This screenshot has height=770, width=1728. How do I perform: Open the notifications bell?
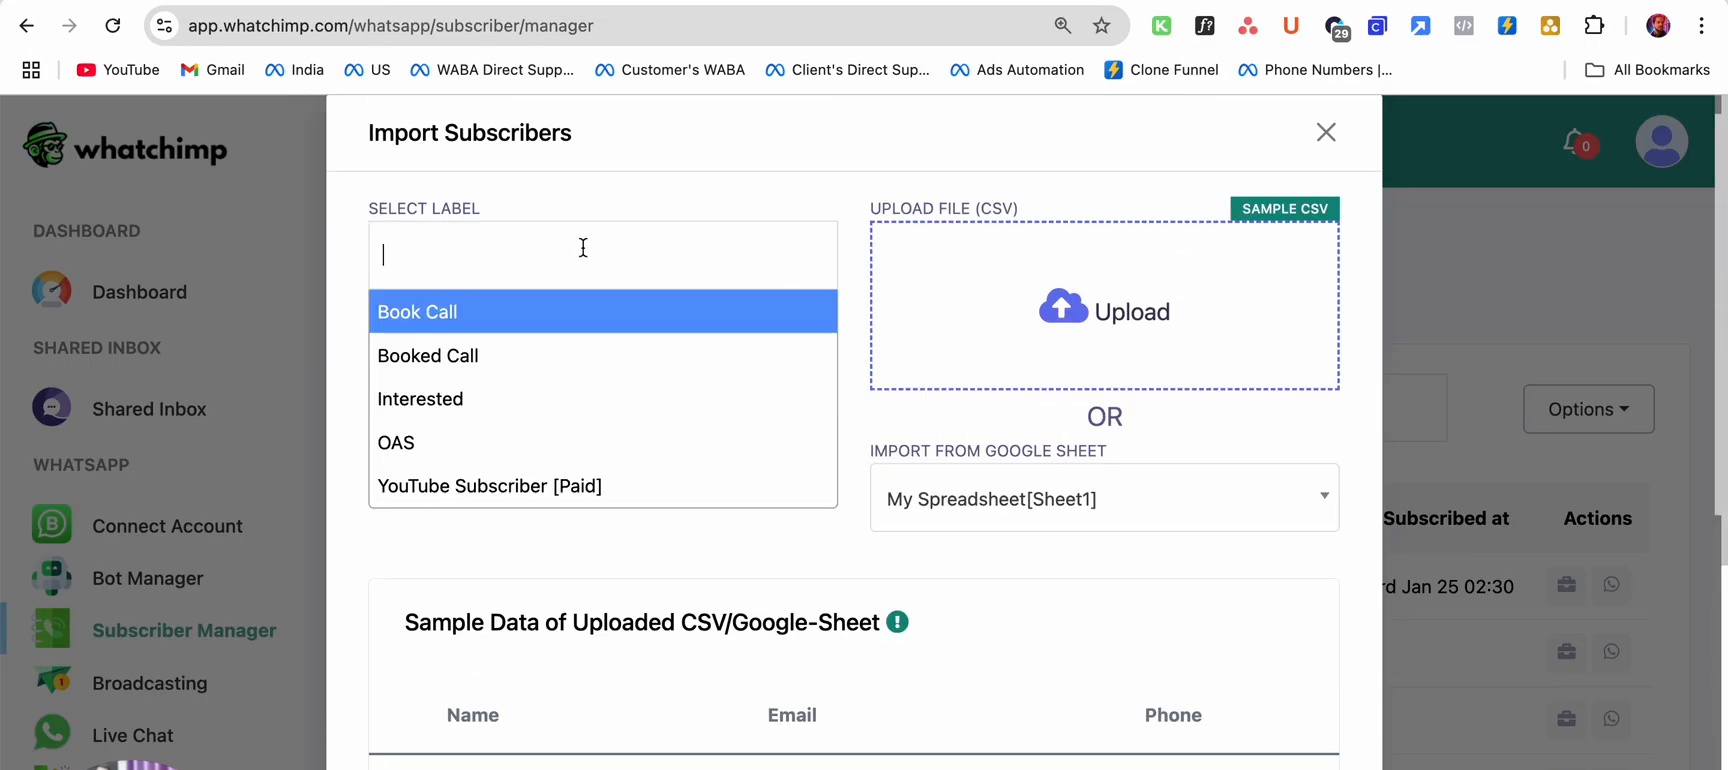pos(1575,142)
